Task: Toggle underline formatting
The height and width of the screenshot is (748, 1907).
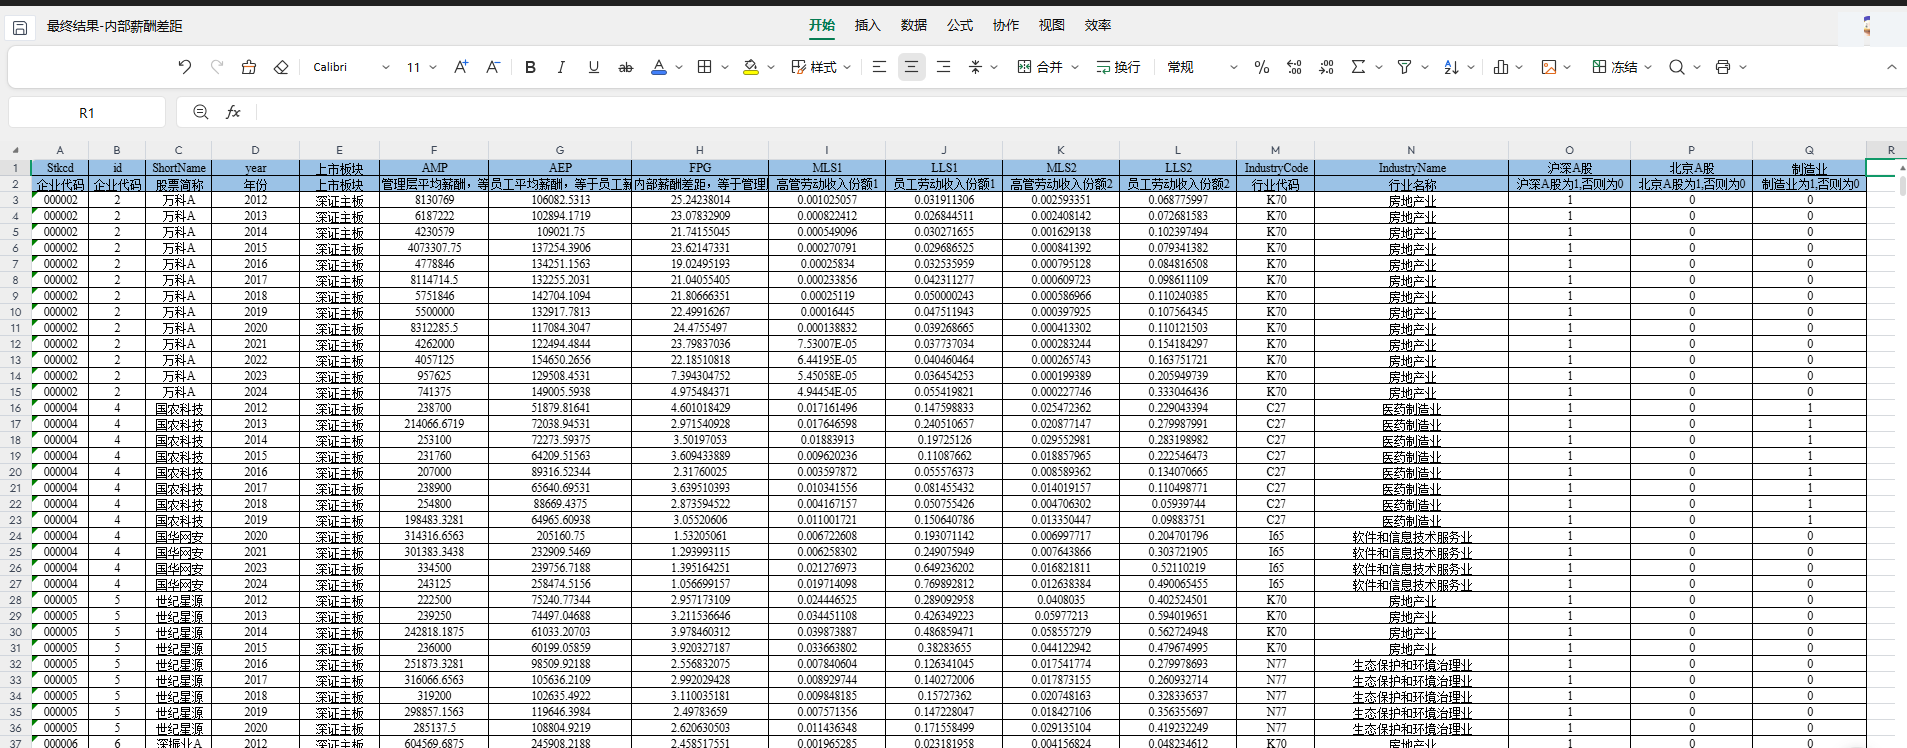Action: 593,67
